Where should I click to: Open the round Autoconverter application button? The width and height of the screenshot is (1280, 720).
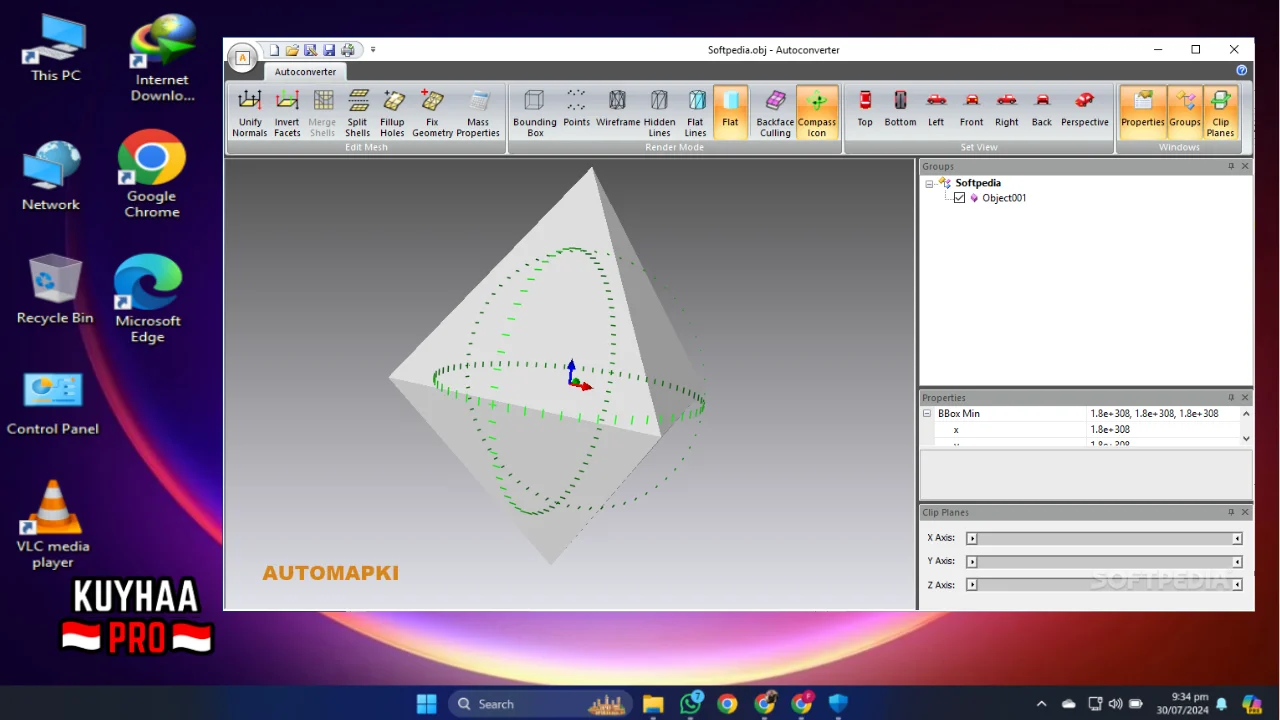(x=242, y=58)
